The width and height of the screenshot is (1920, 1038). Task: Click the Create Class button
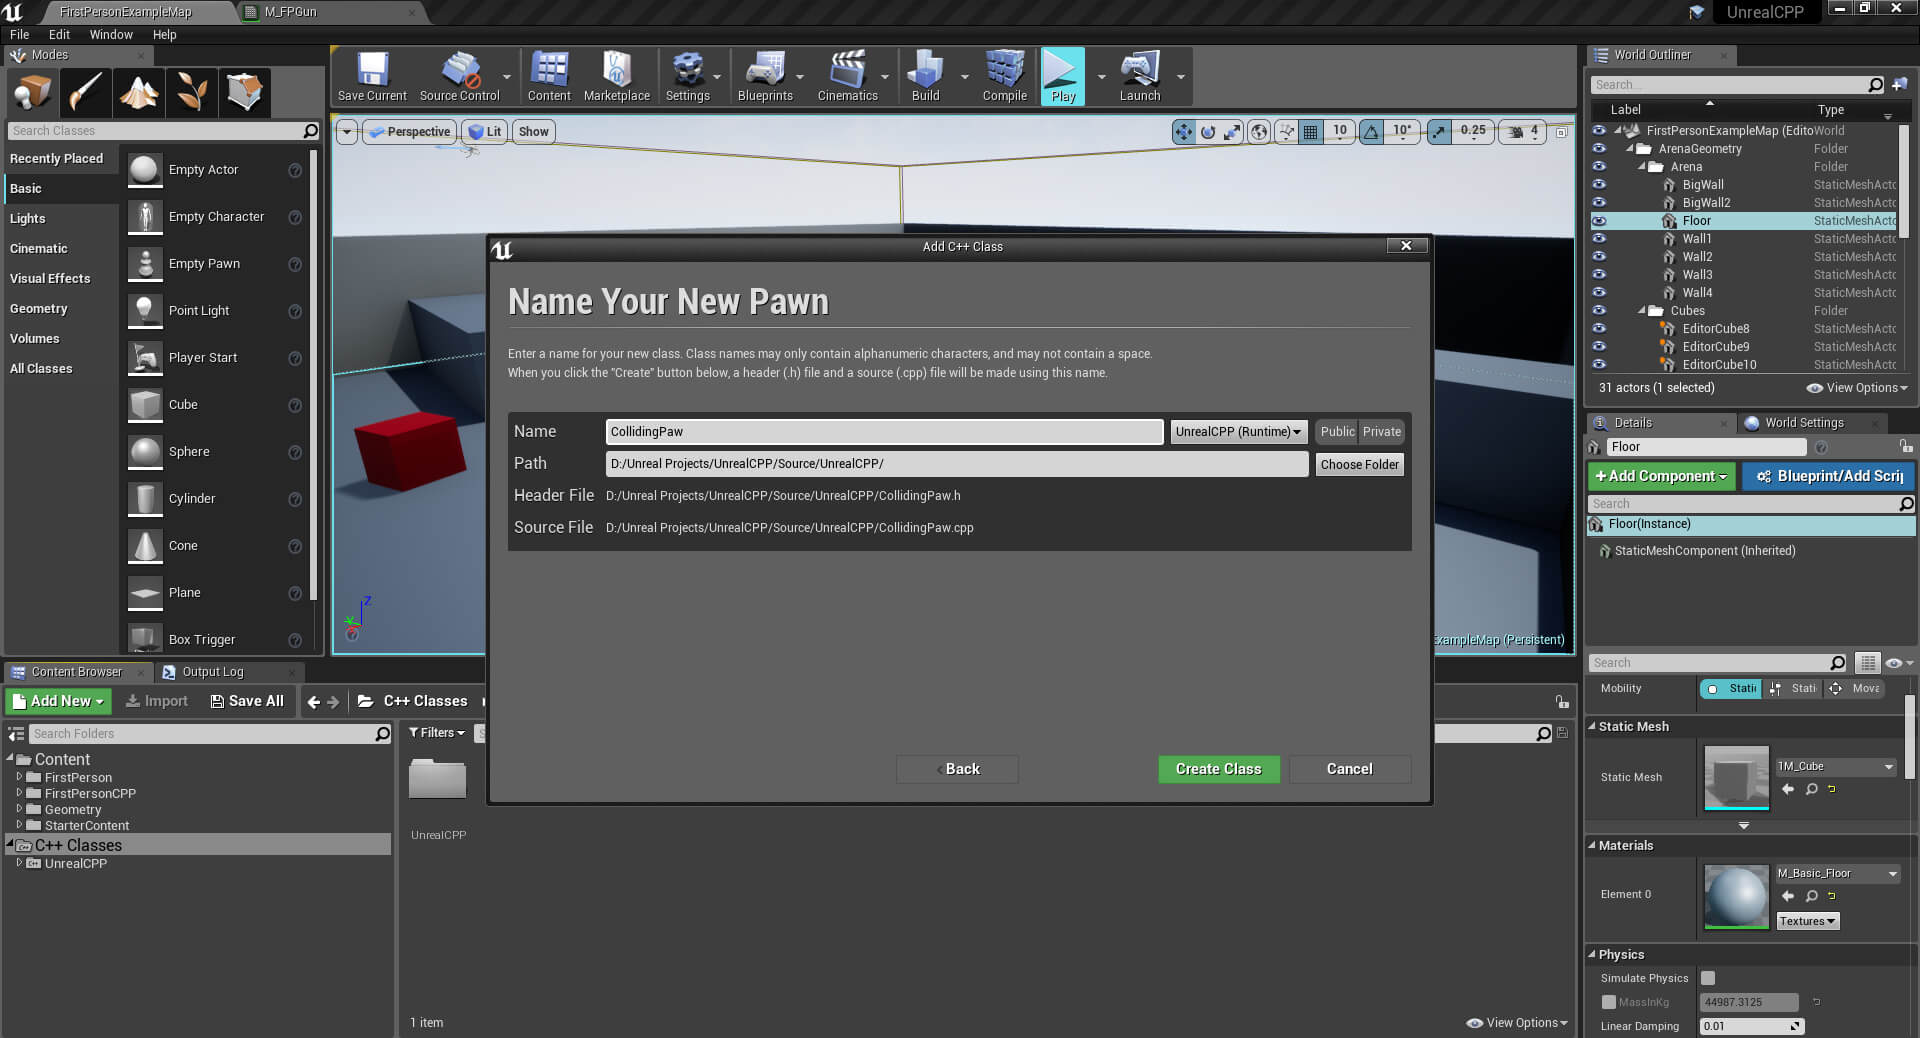click(x=1218, y=769)
